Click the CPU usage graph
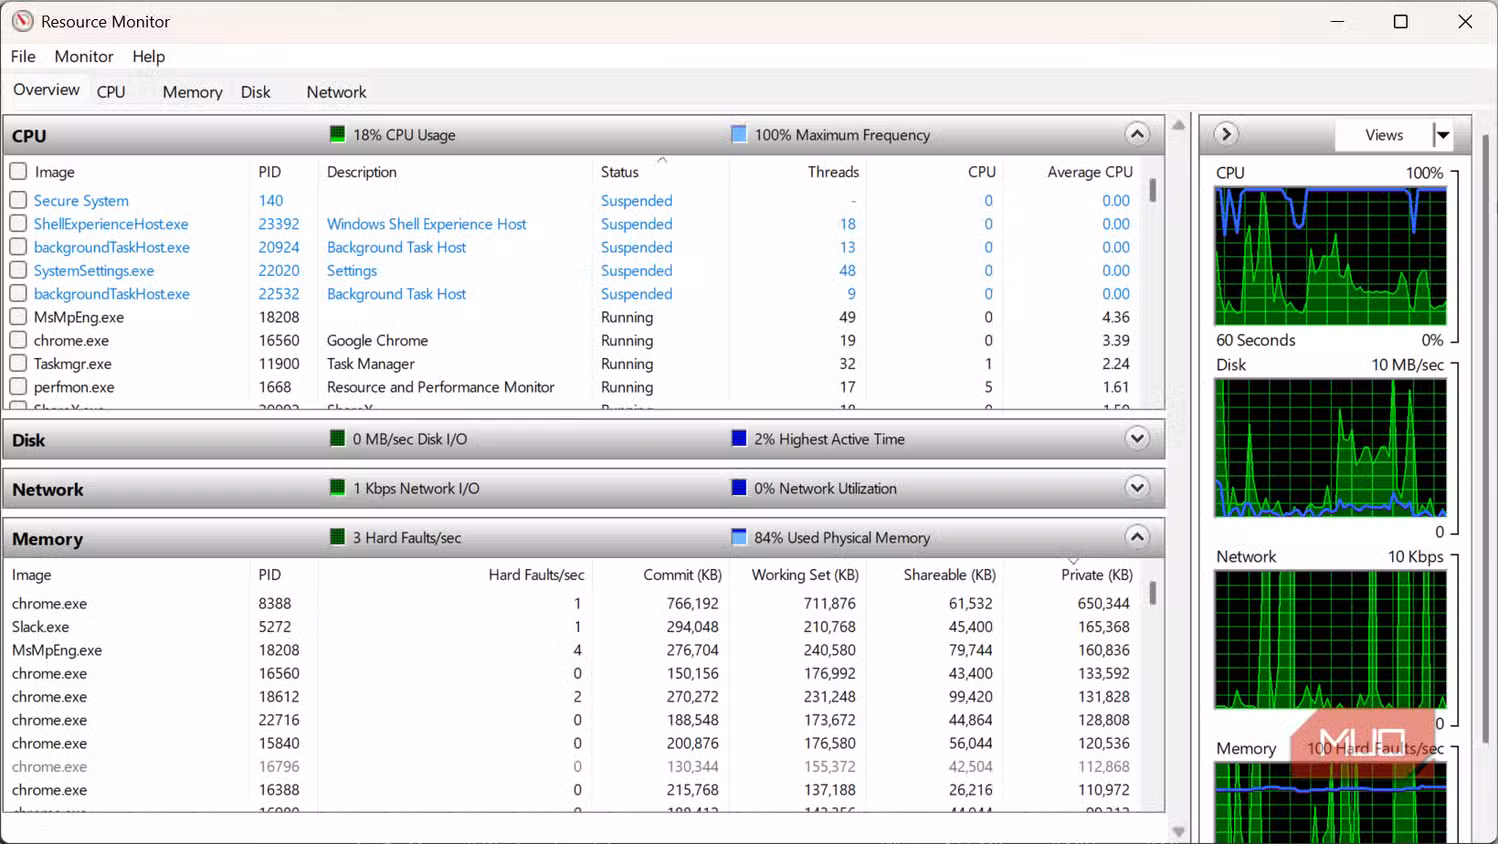Image resolution: width=1498 pixels, height=844 pixels. pos(1330,256)
